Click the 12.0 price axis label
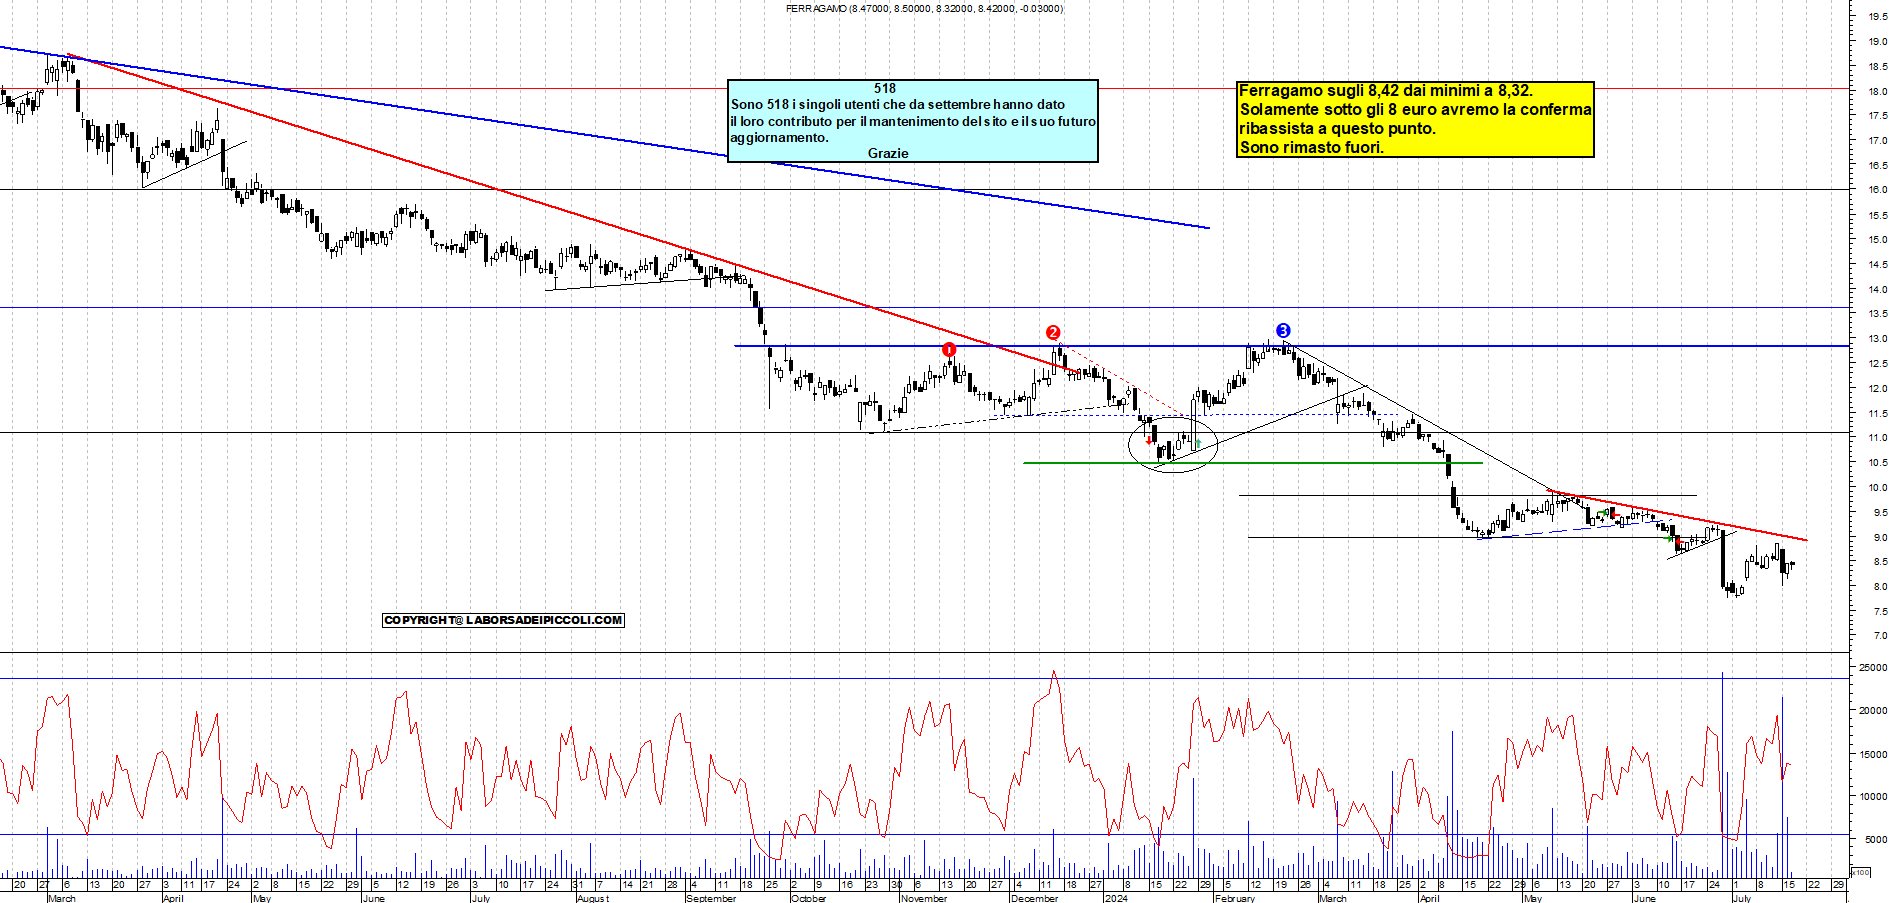The width and height of the screenshot is (1890, 903). [1877, 389]
